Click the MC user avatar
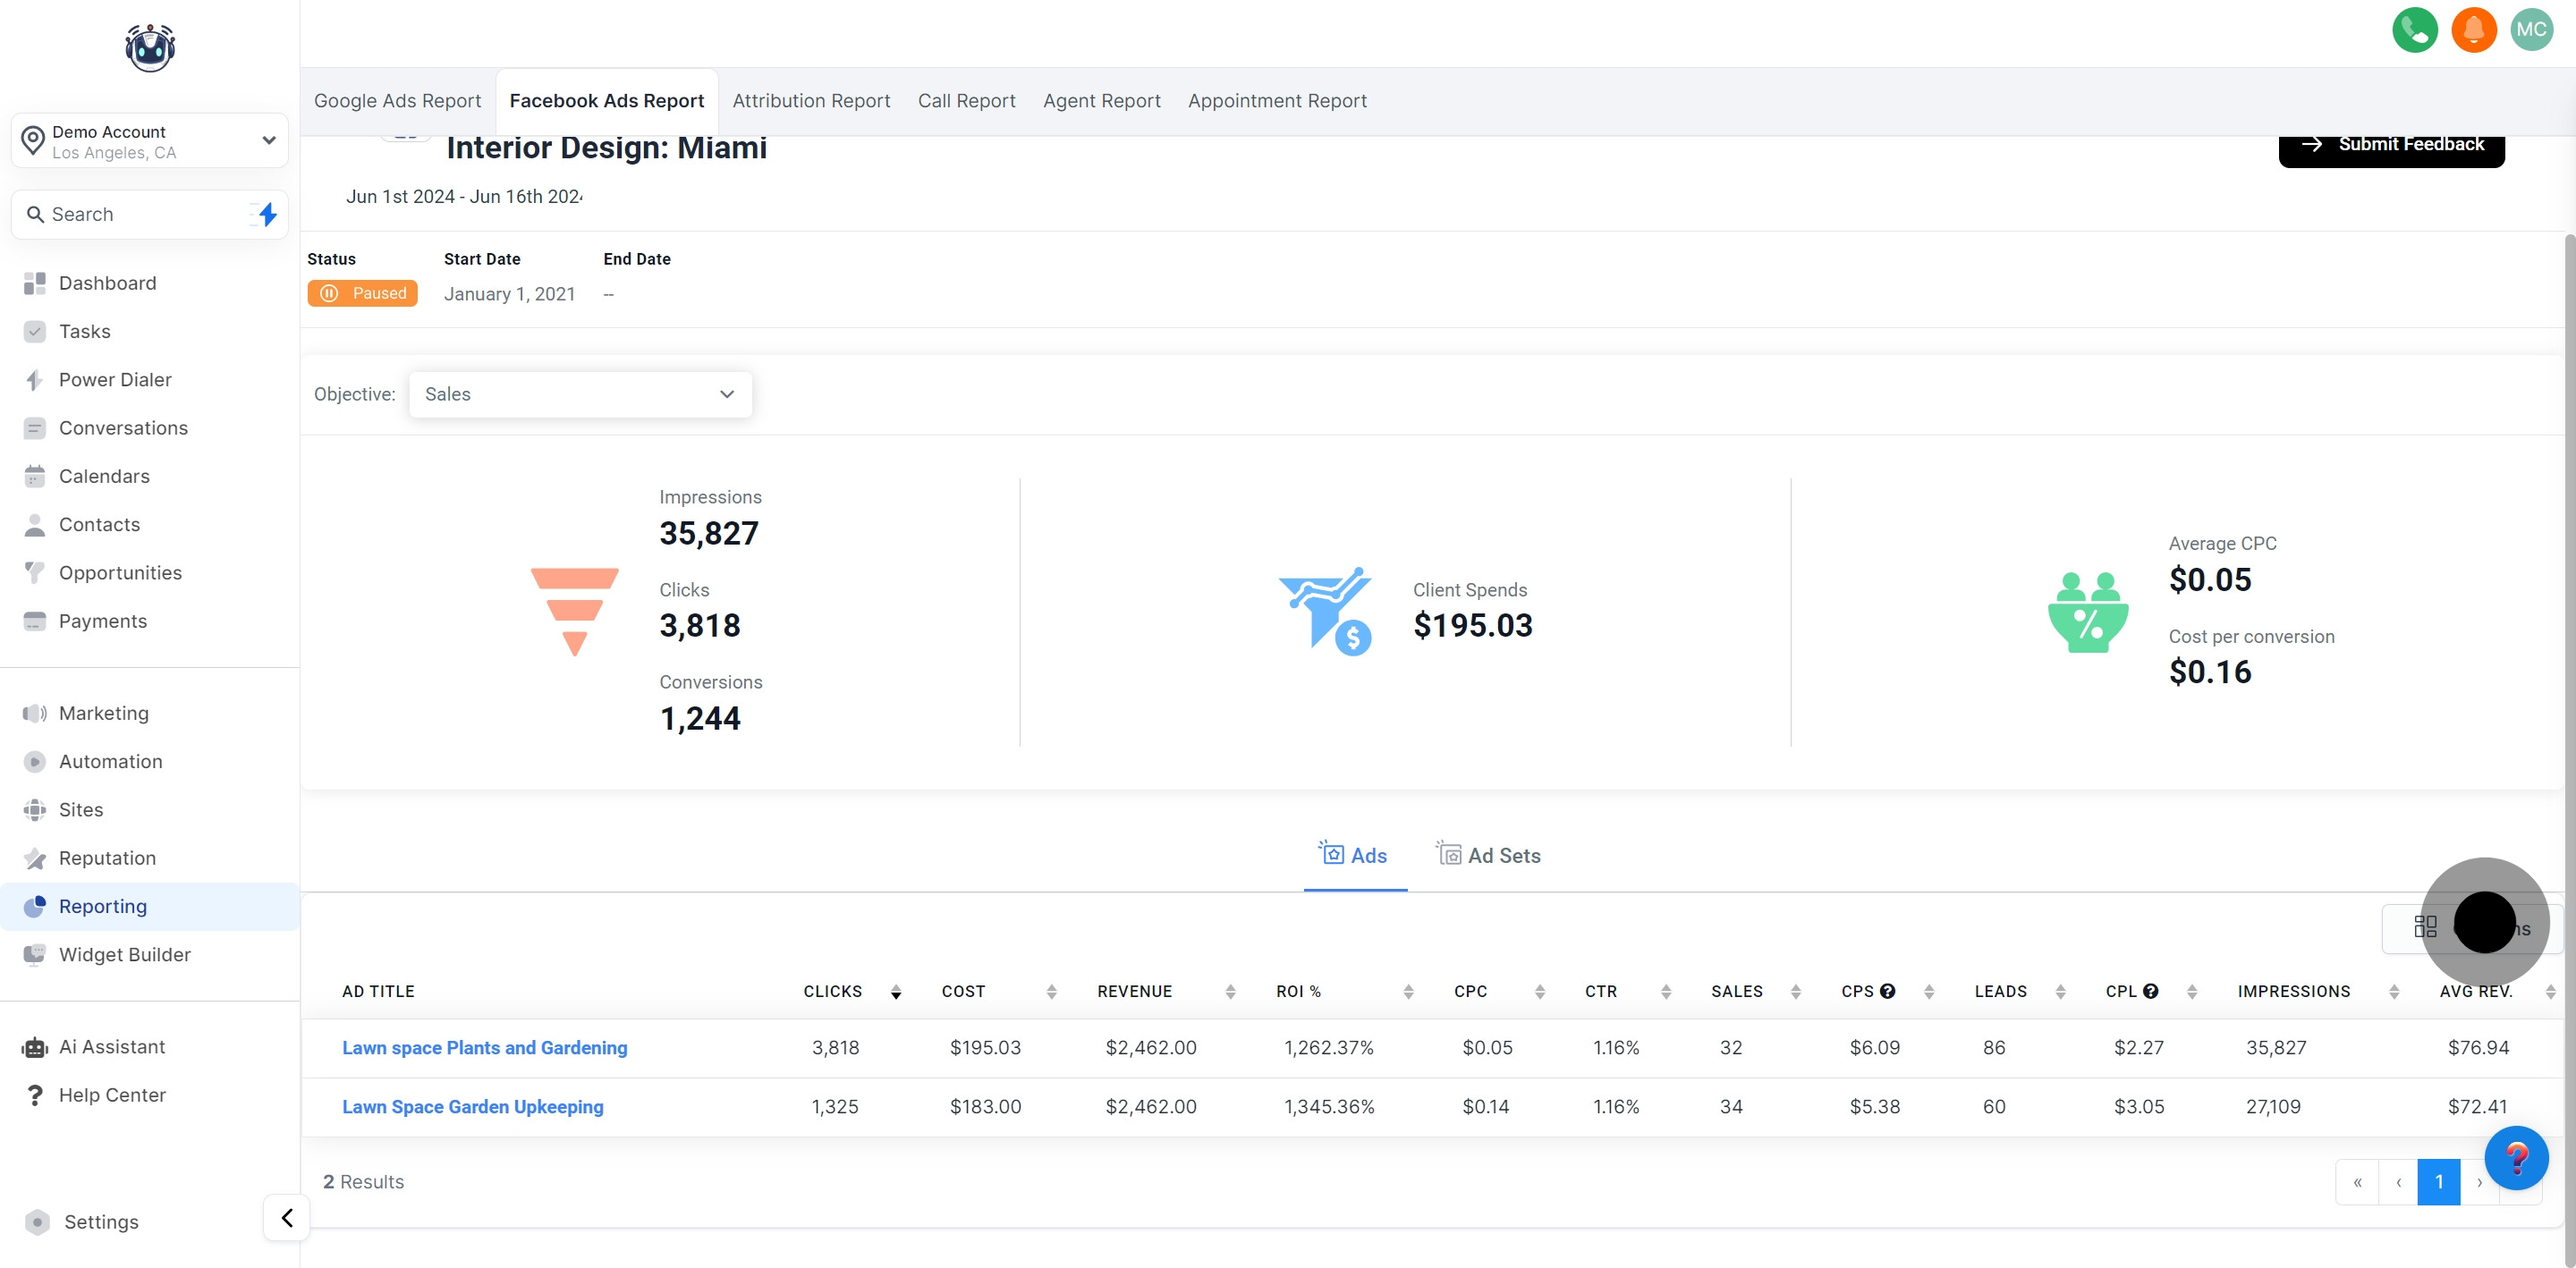This screenshot has width=2576, height=1268. pos(2531,30)
